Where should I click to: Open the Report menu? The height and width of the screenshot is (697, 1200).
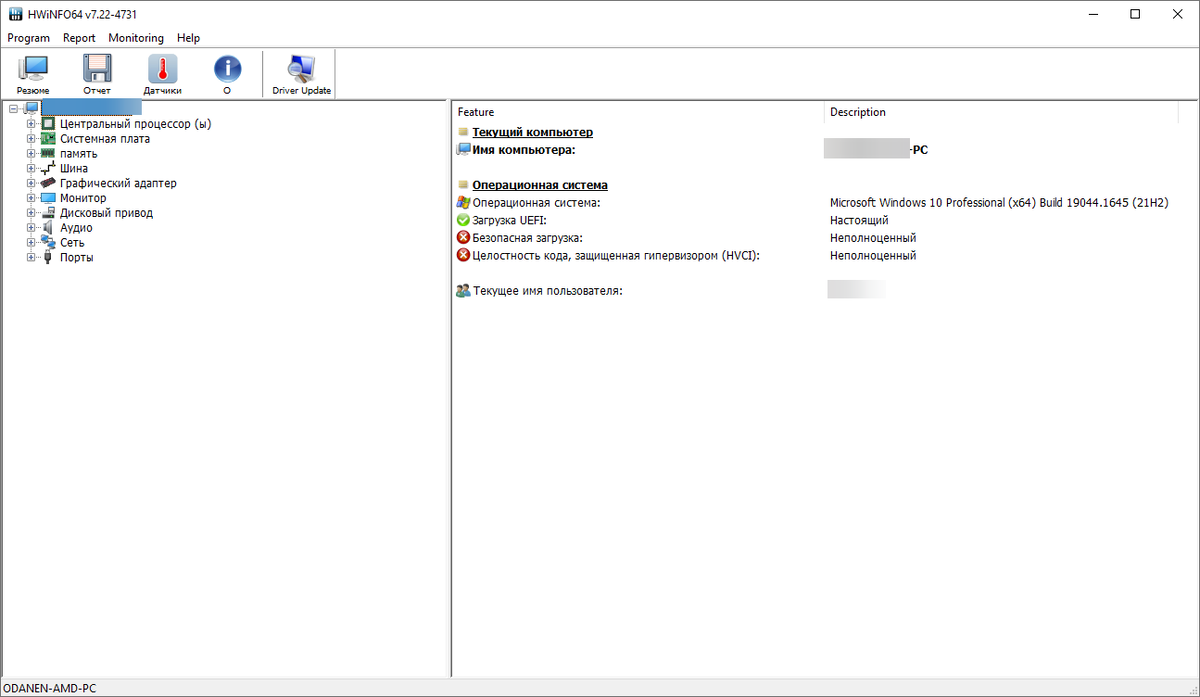(x=79, y=38)
